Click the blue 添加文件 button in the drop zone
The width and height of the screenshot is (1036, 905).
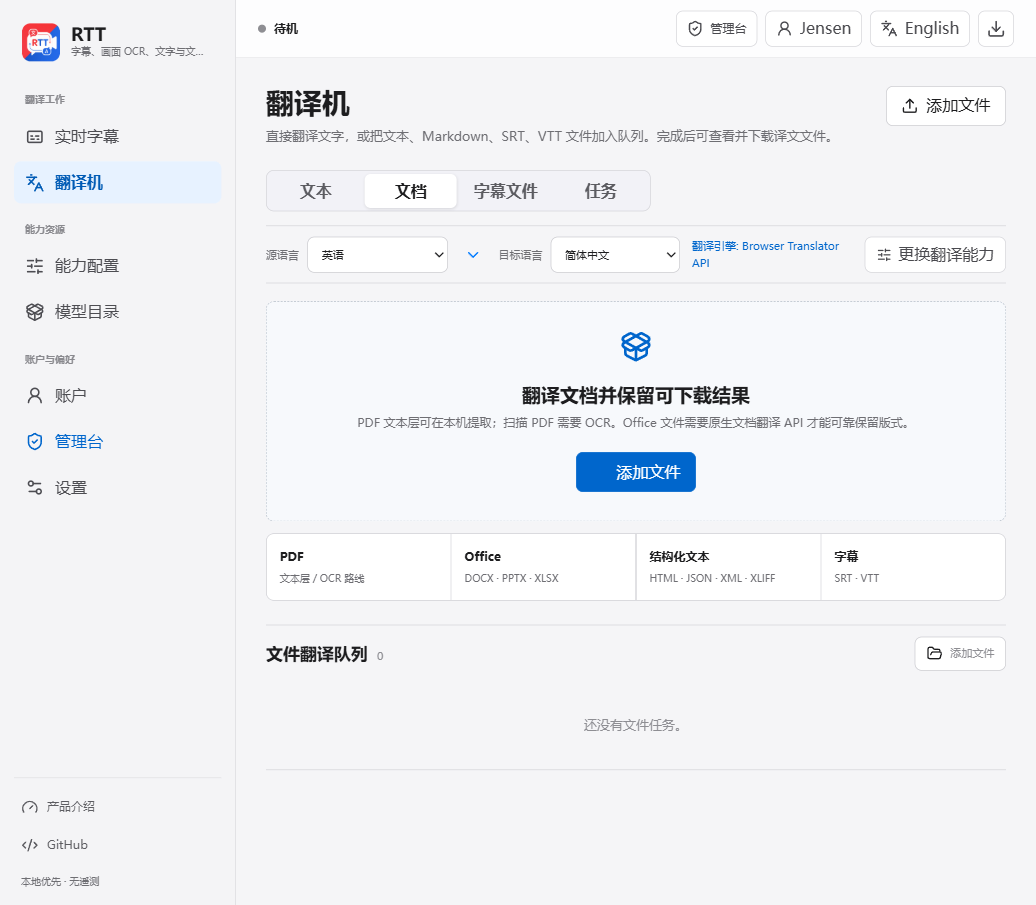(x=636, y=472)
